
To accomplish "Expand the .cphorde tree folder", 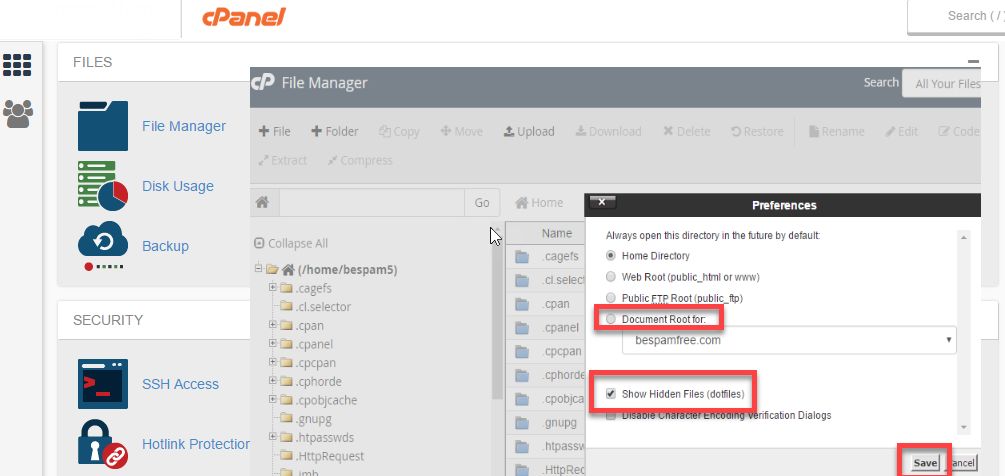I will tap(272, 381).
